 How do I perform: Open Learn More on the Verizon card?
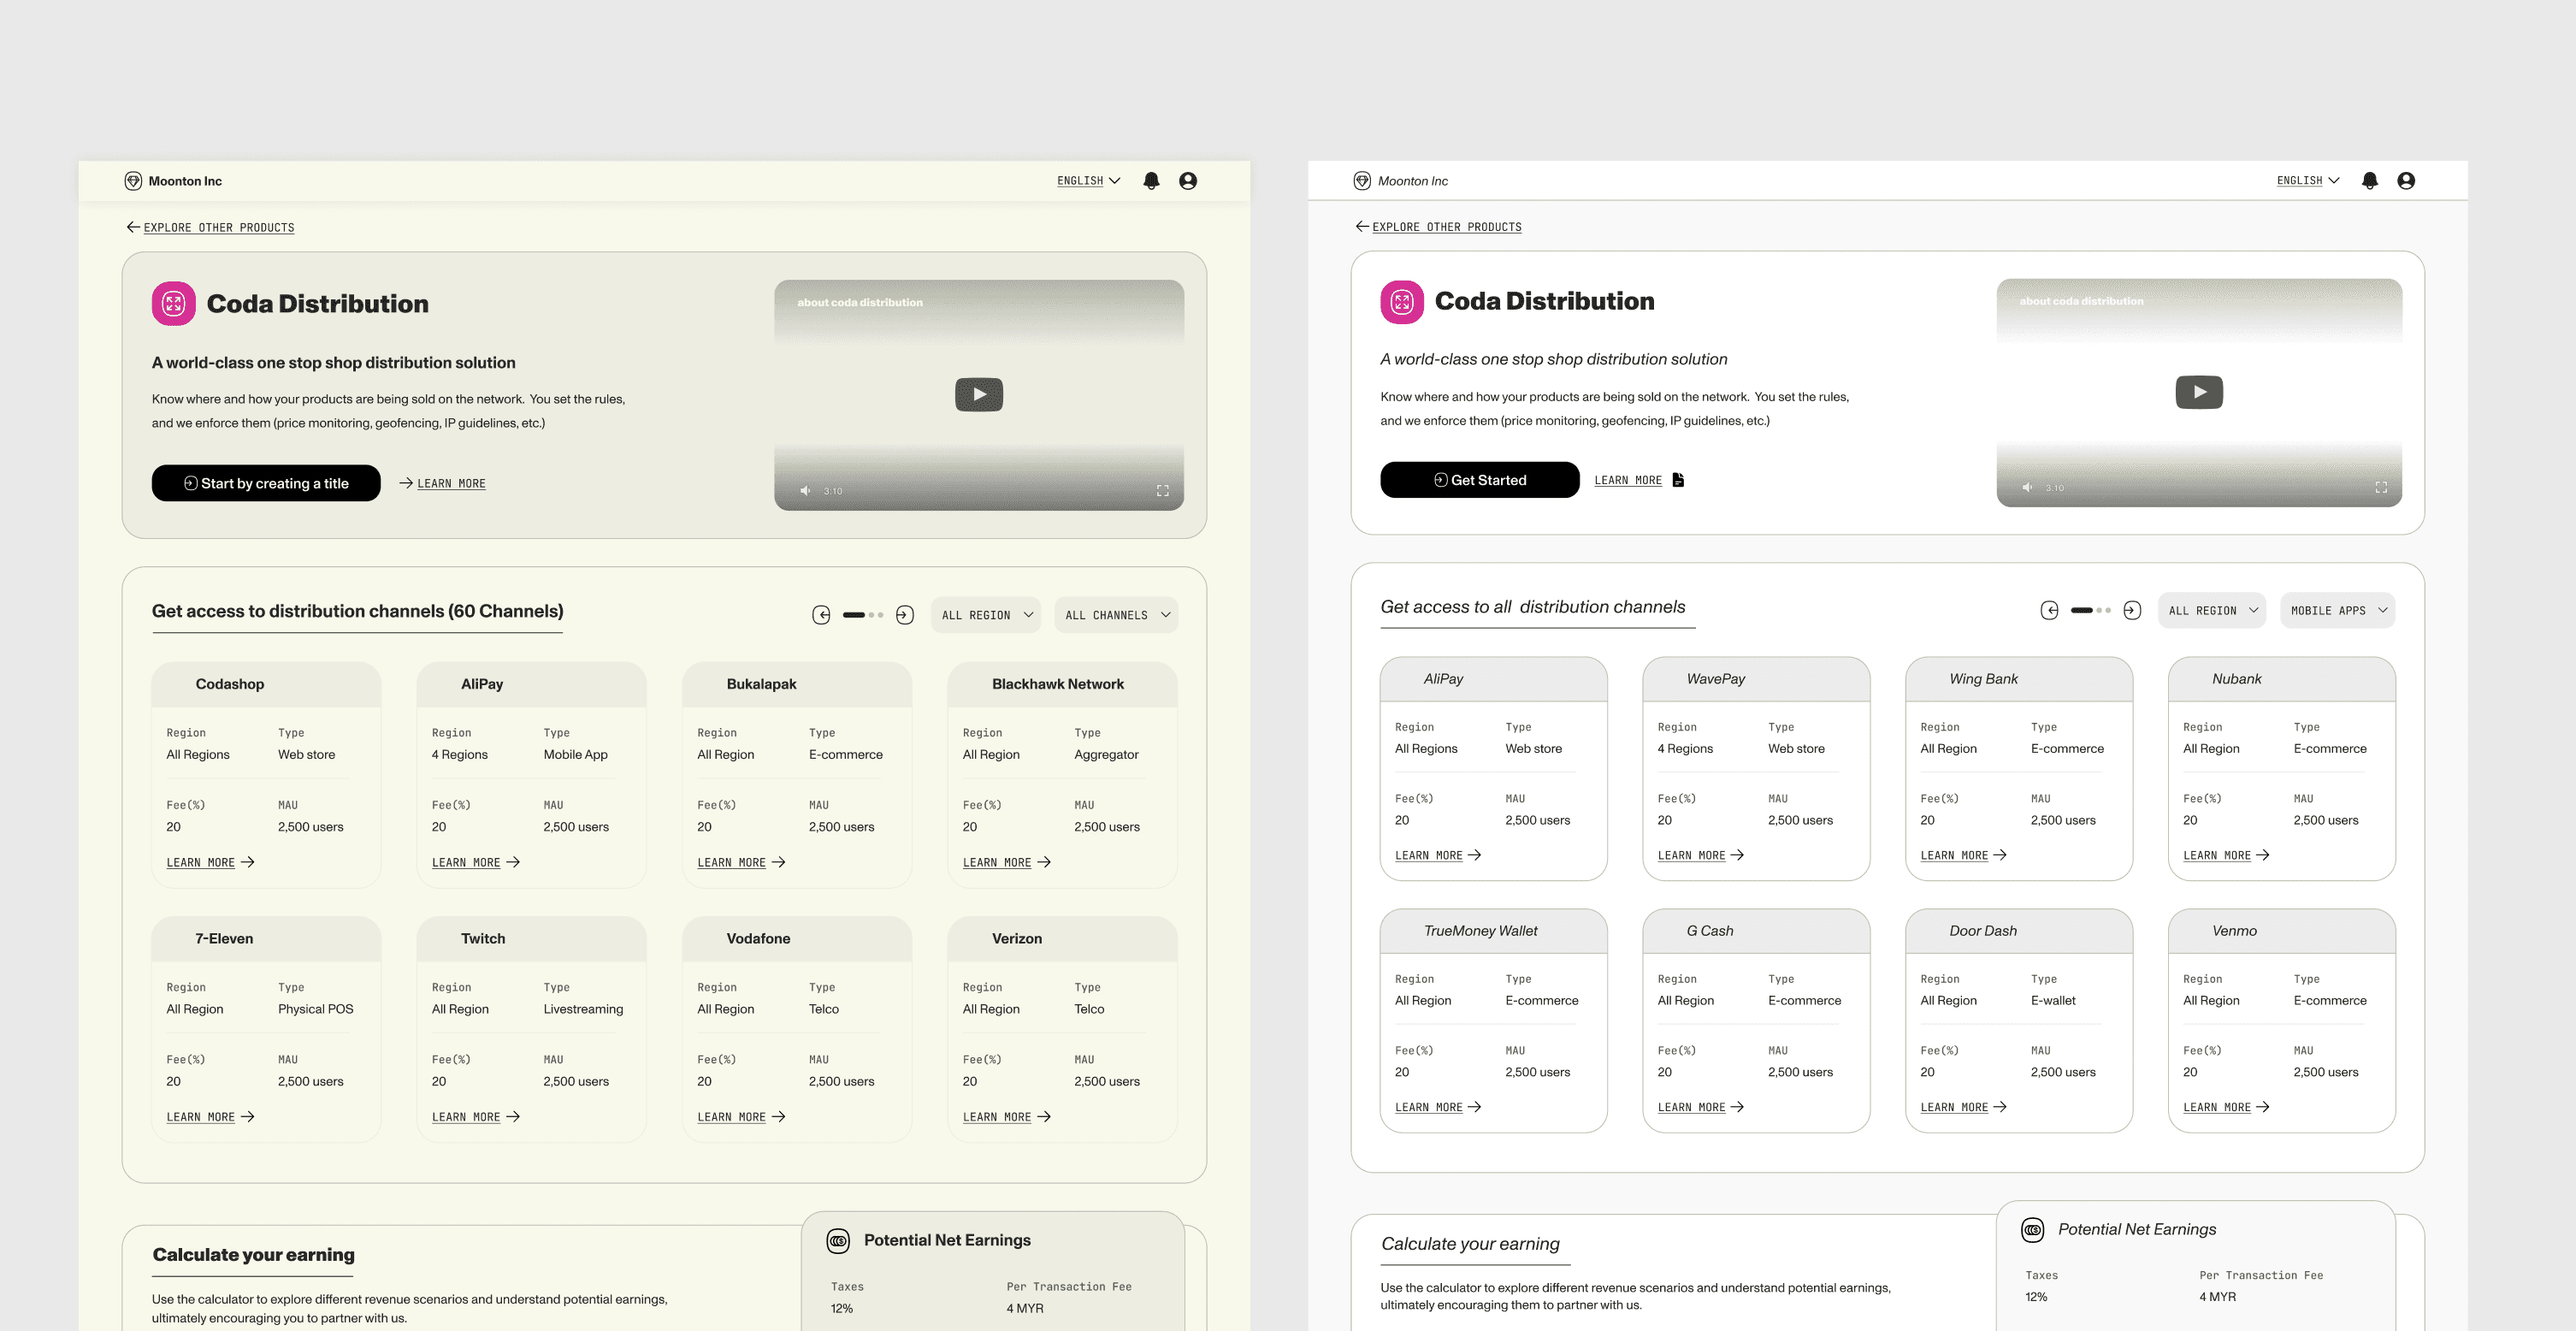click(1007, 1117)
